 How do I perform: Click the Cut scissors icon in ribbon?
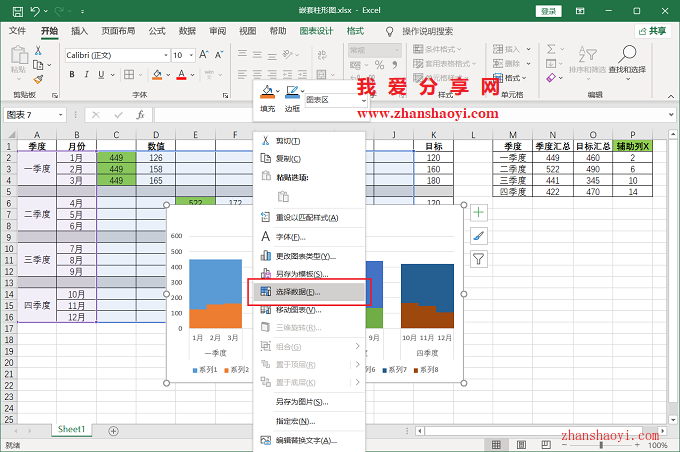pyautogui.click(x=38, y=51)
